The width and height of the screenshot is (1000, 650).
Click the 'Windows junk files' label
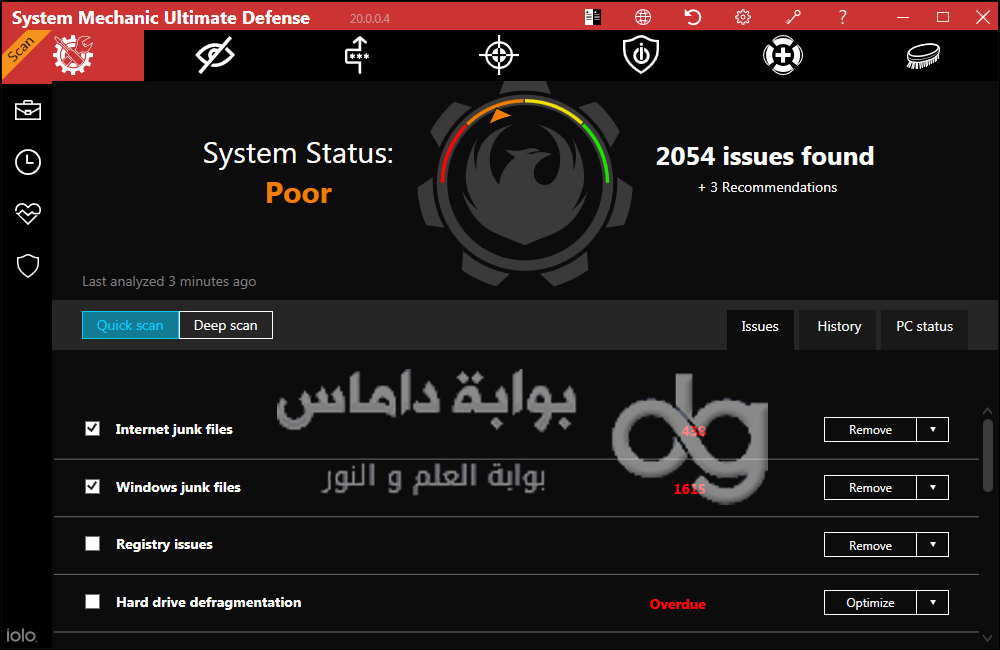(179, 487)
